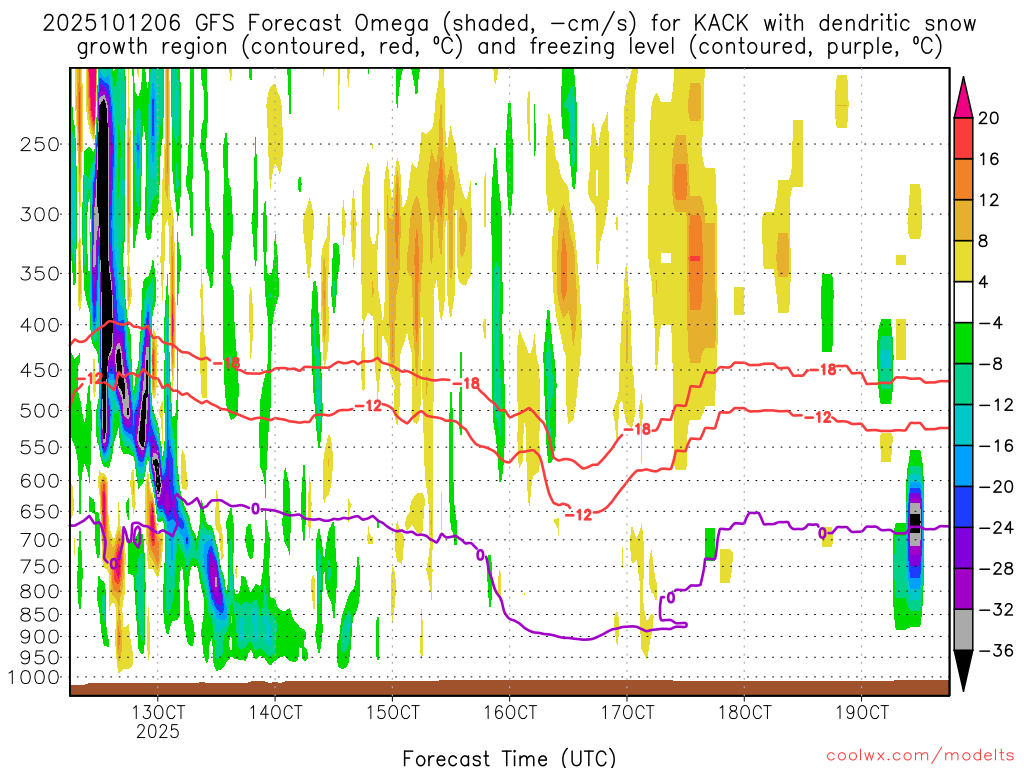Select the green -4 to -8 colorbar segment

point(963,344)
